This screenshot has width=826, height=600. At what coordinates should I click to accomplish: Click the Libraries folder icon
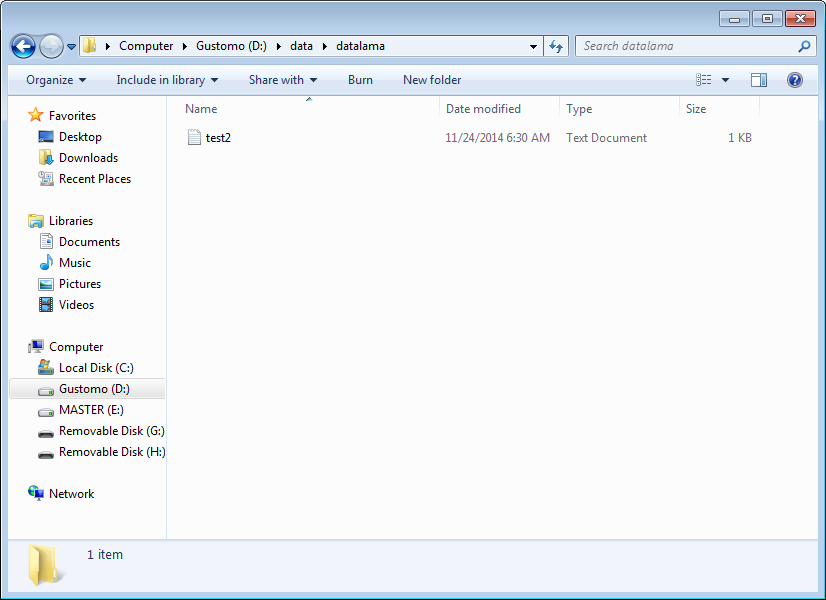(x=36, y=221)
